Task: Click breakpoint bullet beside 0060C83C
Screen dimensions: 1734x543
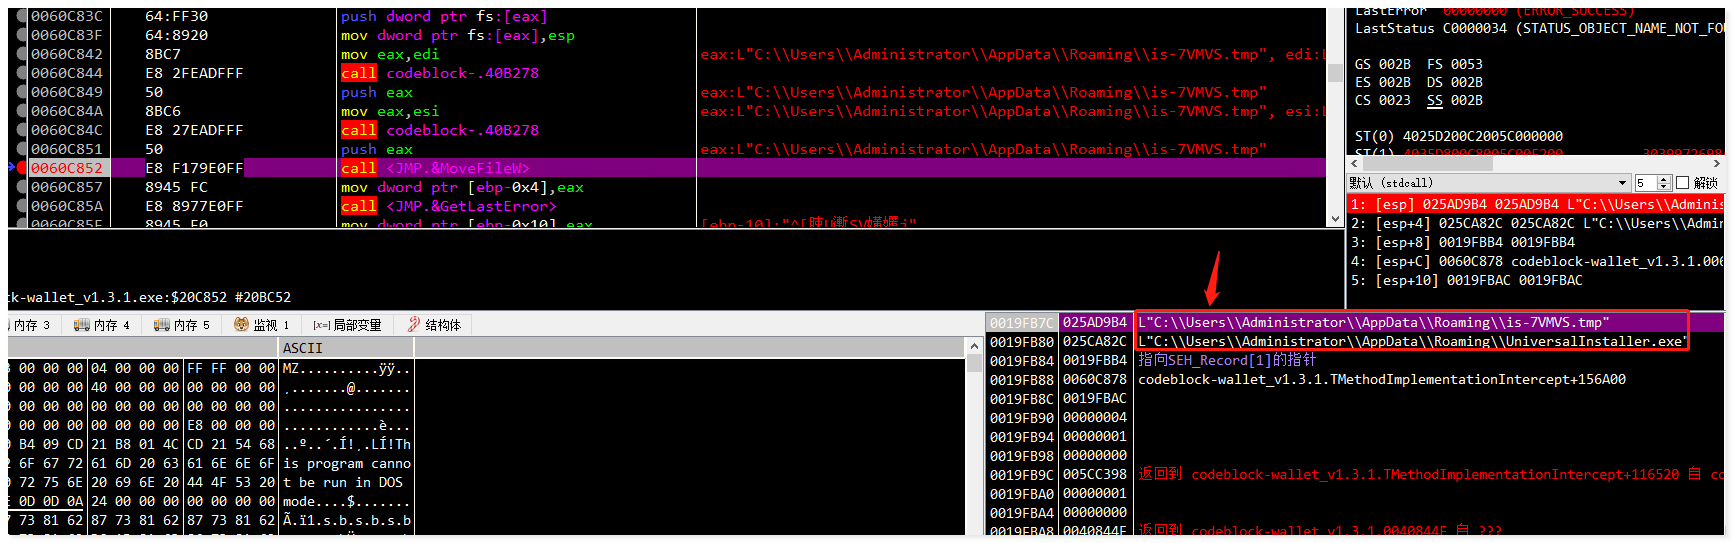Action: (x=22, y=16)
